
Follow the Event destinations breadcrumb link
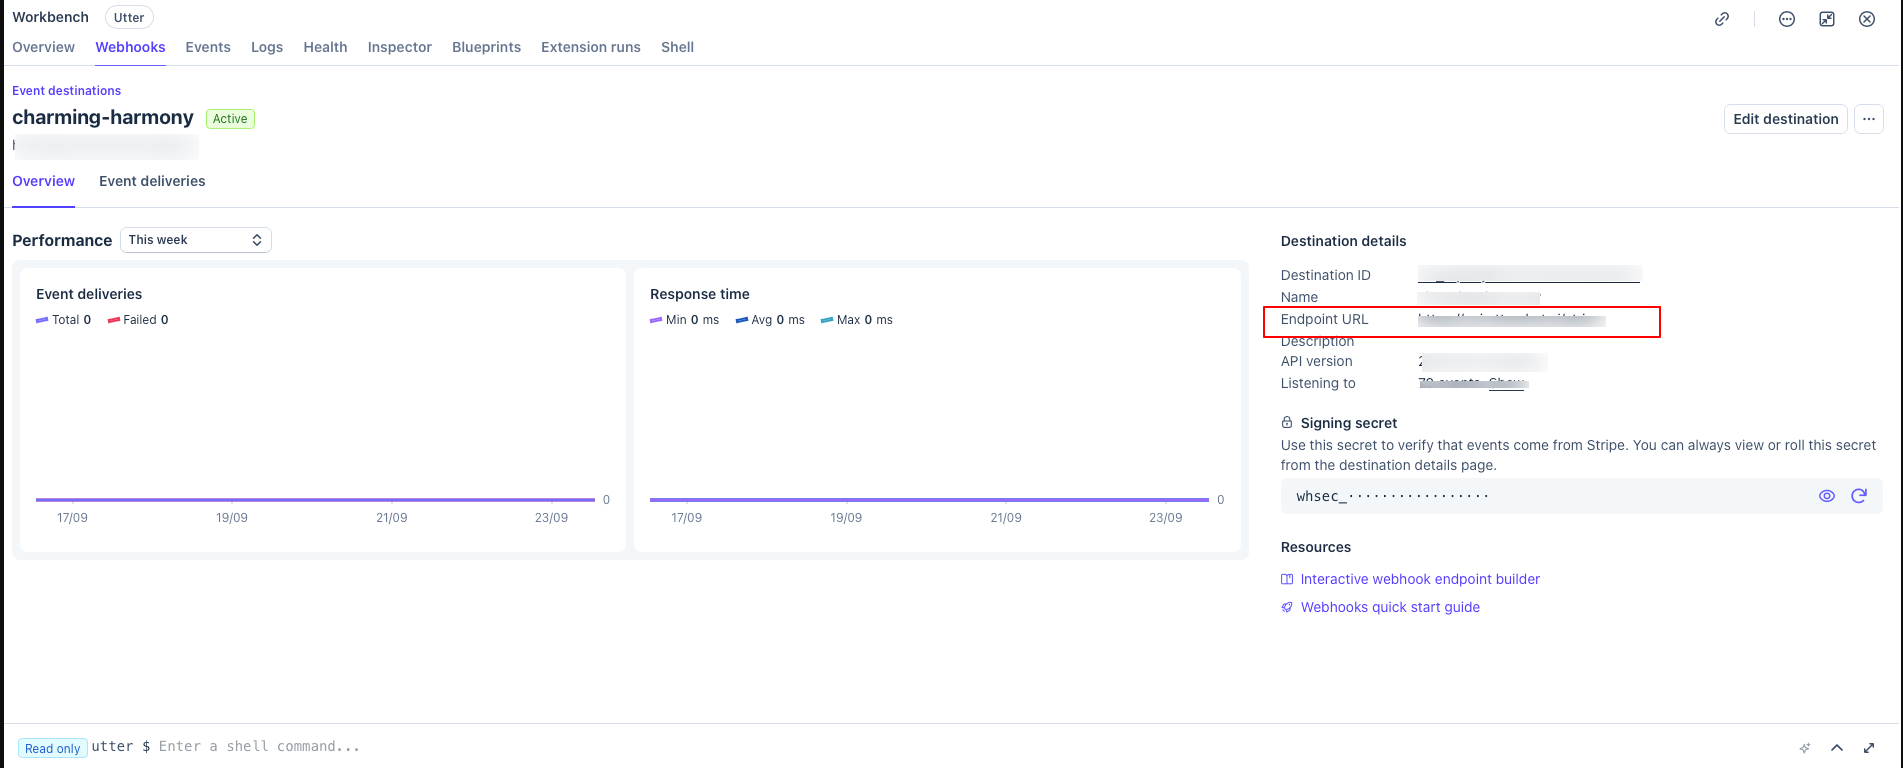tap(66, 91)
